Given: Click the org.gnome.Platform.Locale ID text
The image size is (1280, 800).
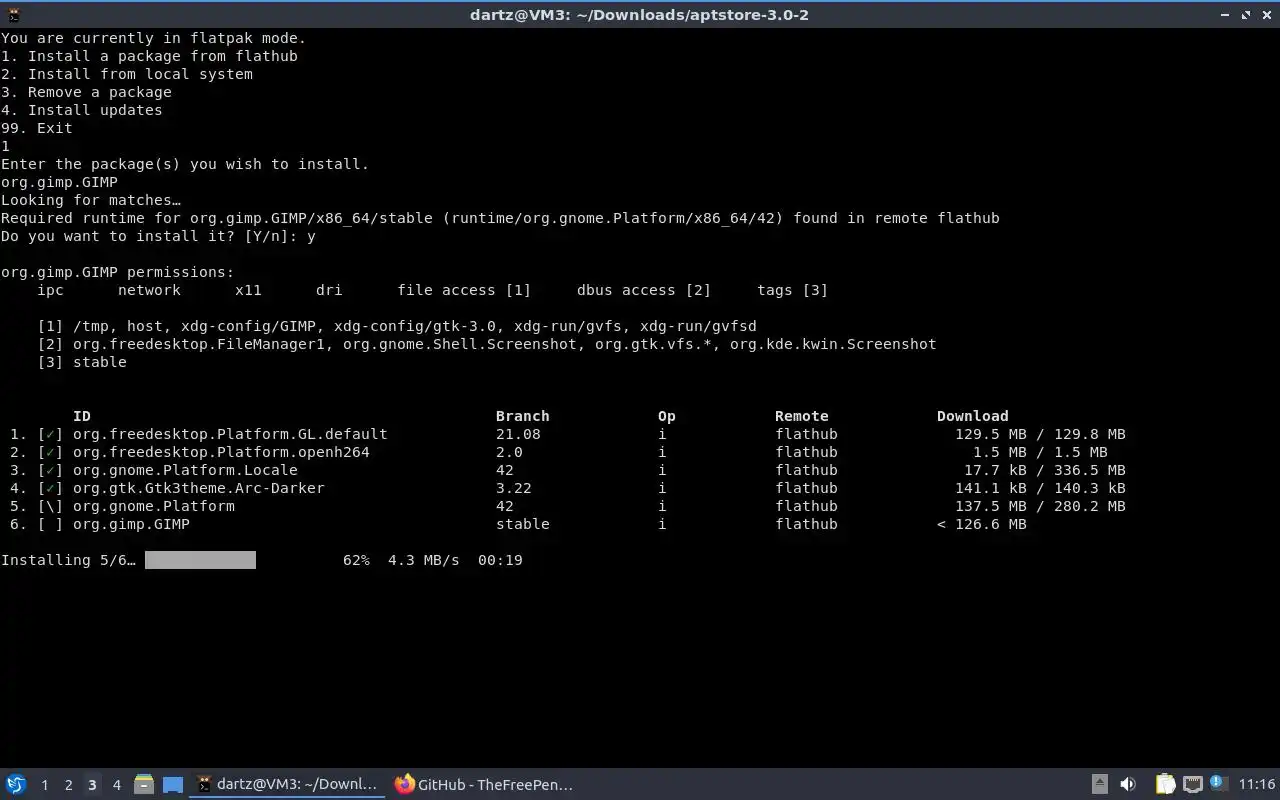Looking at the screenshot, I should [x=185, y=470].
